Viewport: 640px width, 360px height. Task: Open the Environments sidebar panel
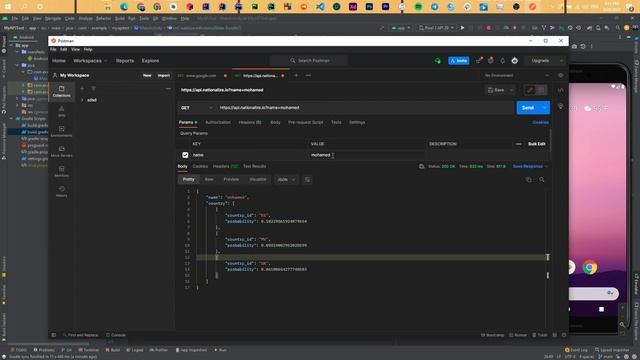(x=62, y=131)
